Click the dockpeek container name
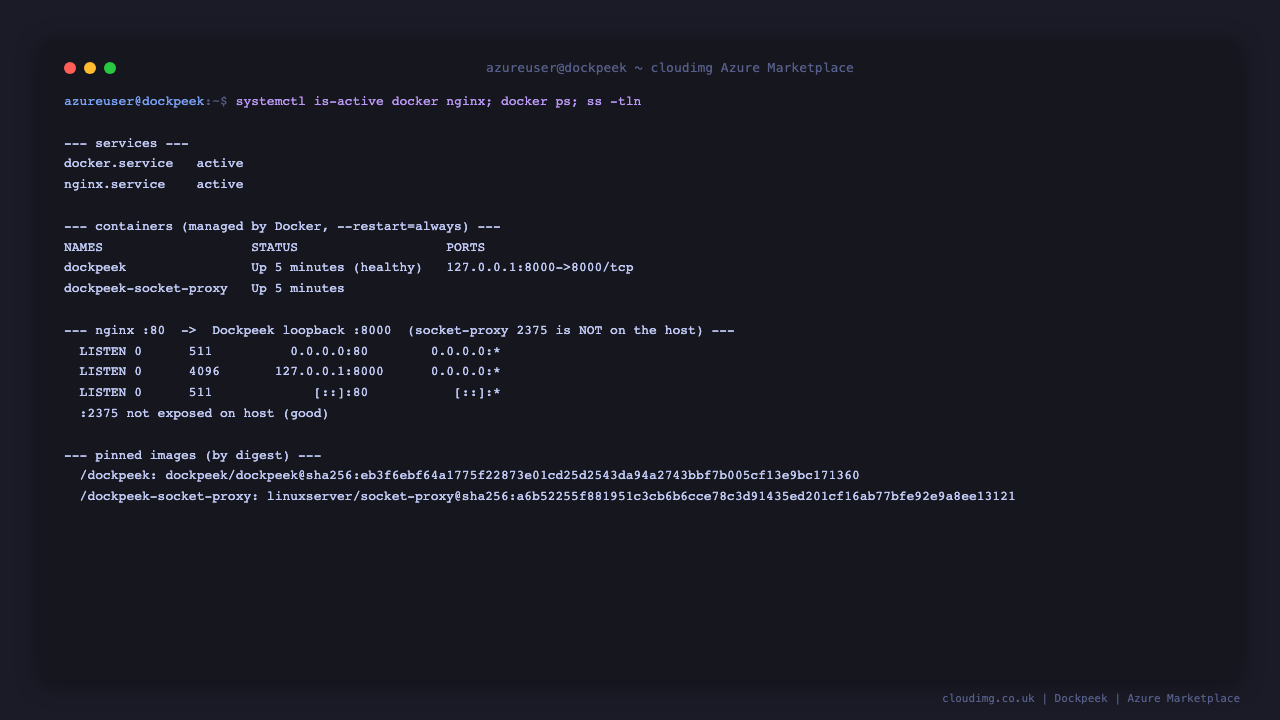 pos(95,268)
